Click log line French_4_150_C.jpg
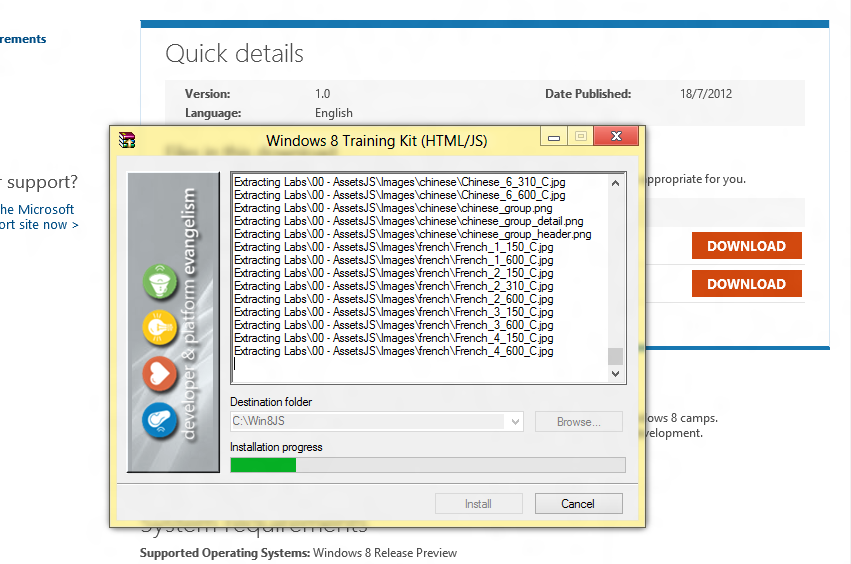Image resolution: width=851 pixels, height=564 pixels. pyautogui.click(x=393, y=338)
